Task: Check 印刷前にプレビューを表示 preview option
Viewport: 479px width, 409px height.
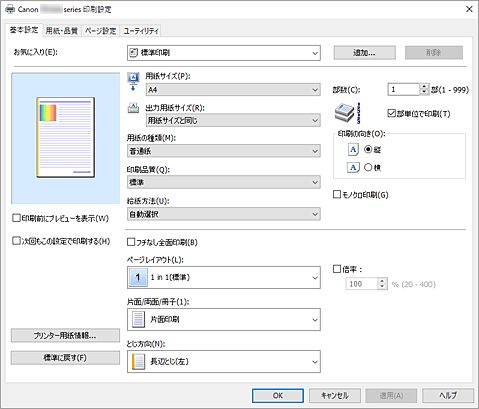Action: click(16, 218)
